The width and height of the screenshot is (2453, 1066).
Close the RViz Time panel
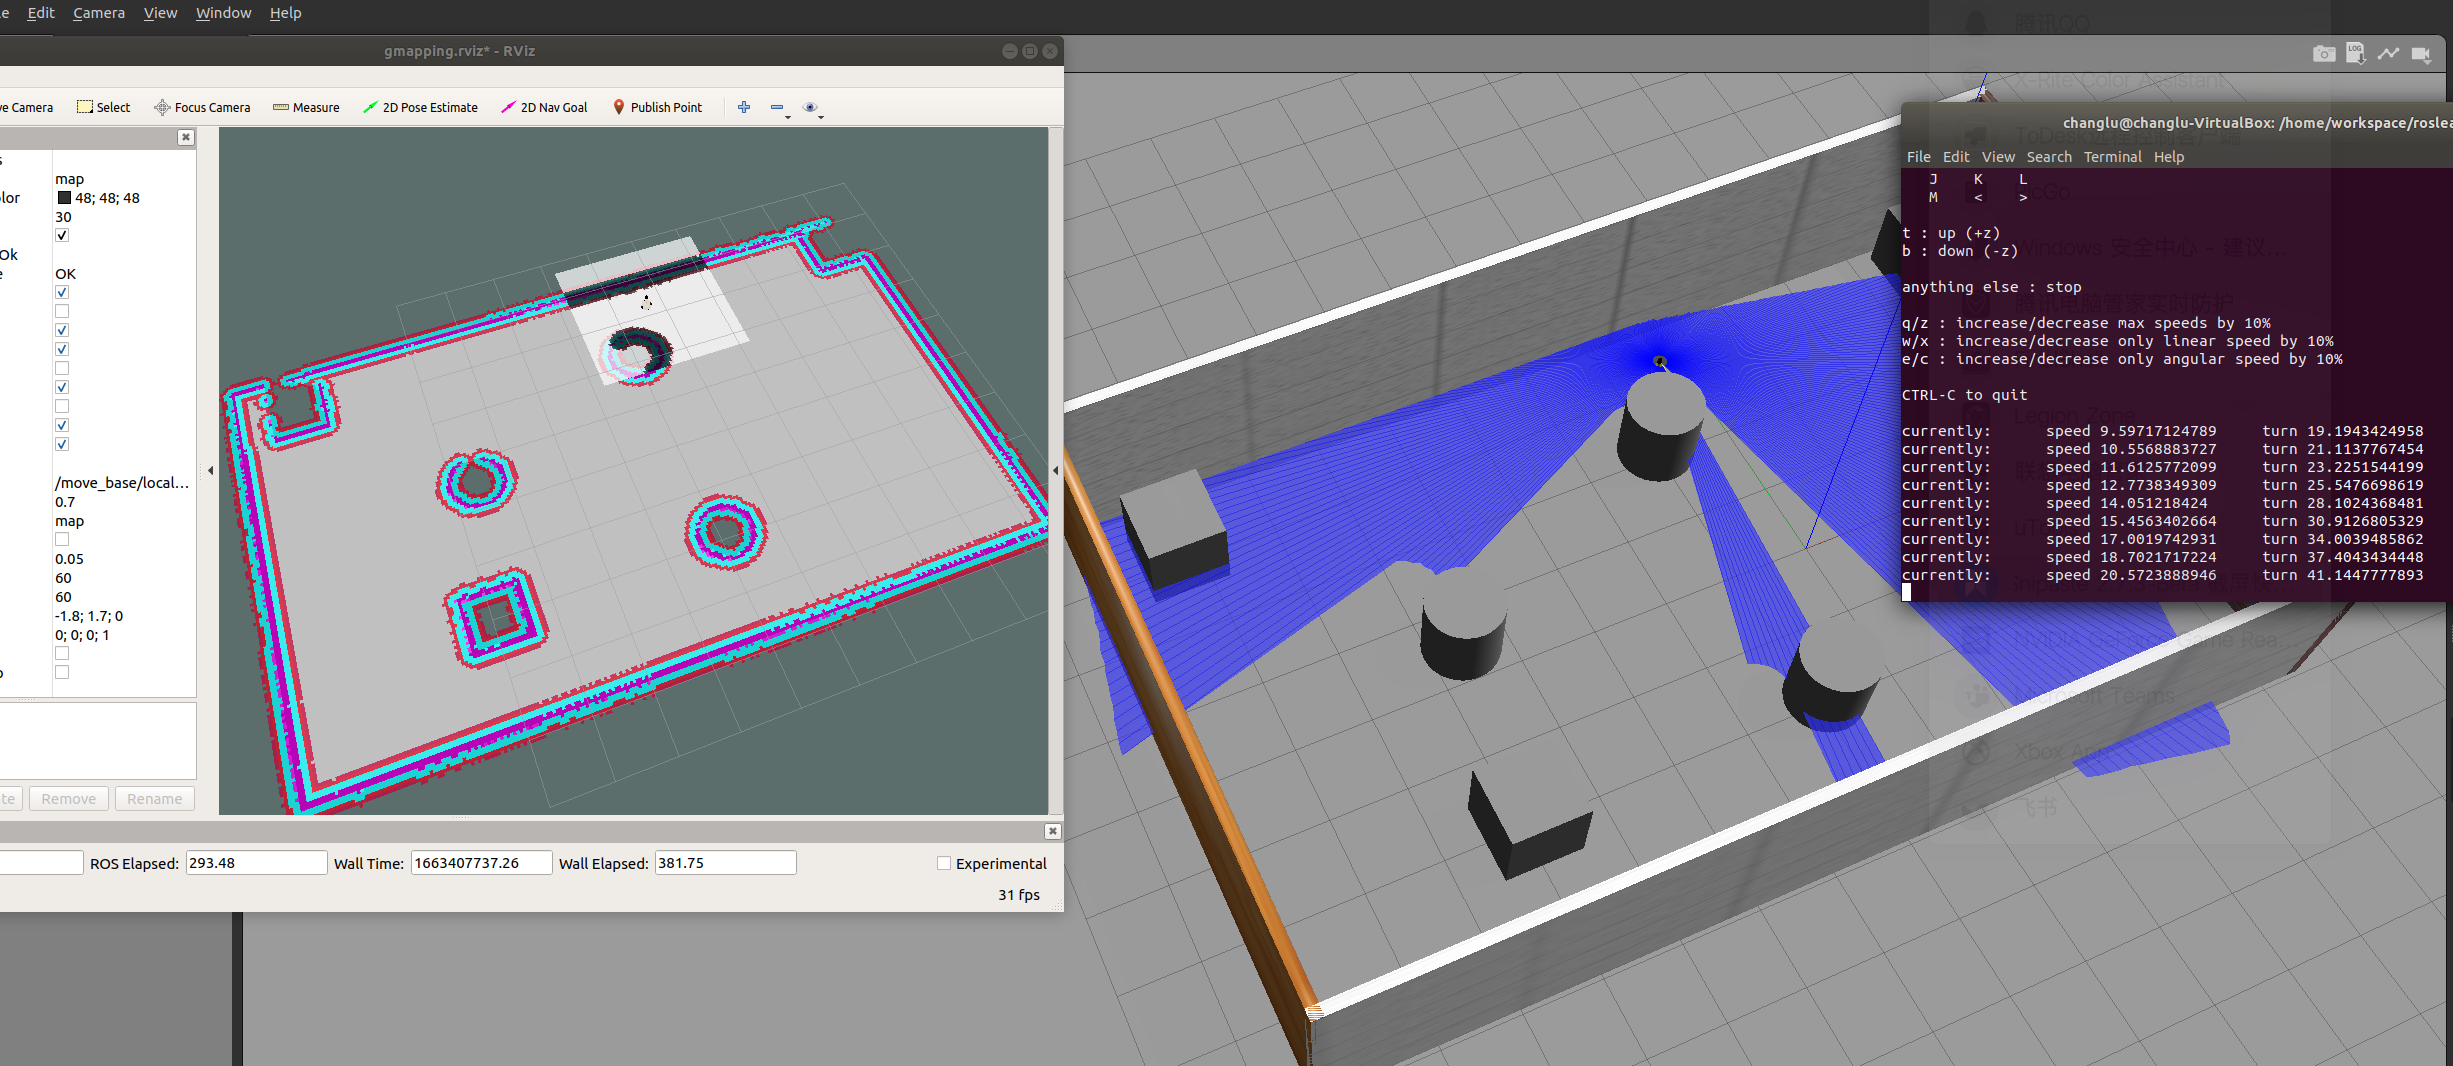1052,831
